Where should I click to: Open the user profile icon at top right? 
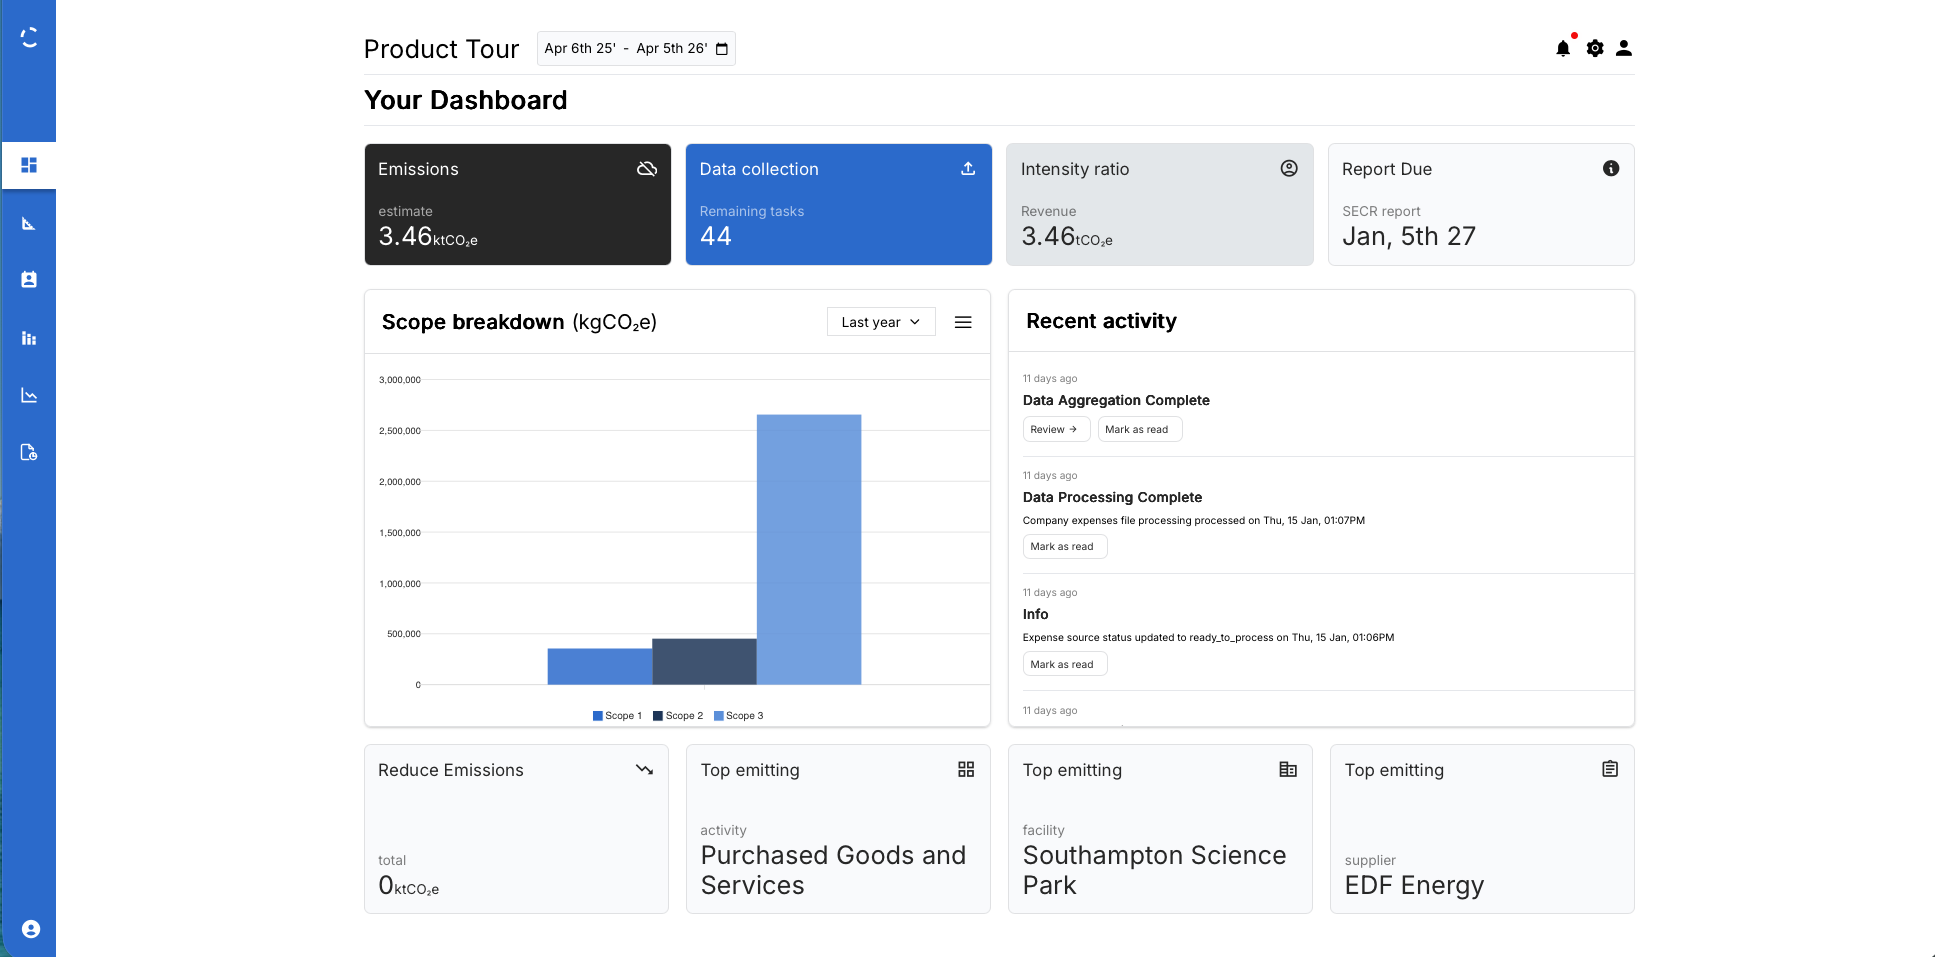pyautogui.click(x=1625, y=47)
